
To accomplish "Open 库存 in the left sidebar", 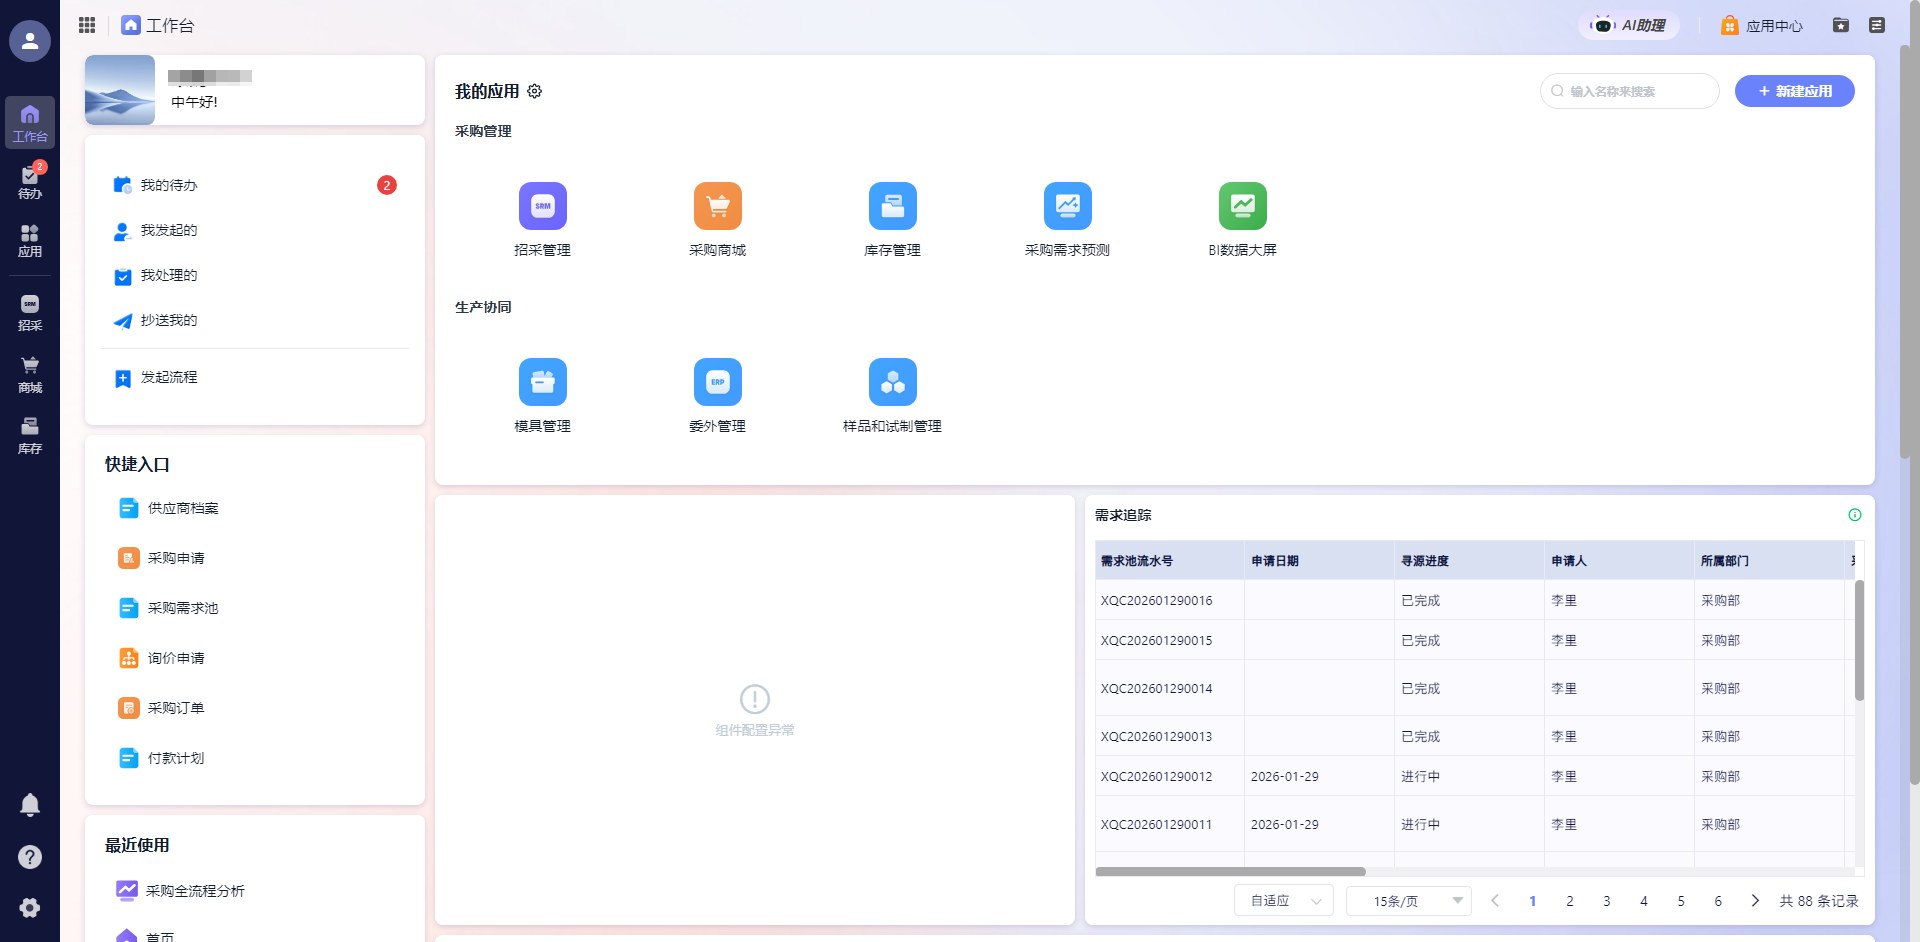I will tap(30, 436).
